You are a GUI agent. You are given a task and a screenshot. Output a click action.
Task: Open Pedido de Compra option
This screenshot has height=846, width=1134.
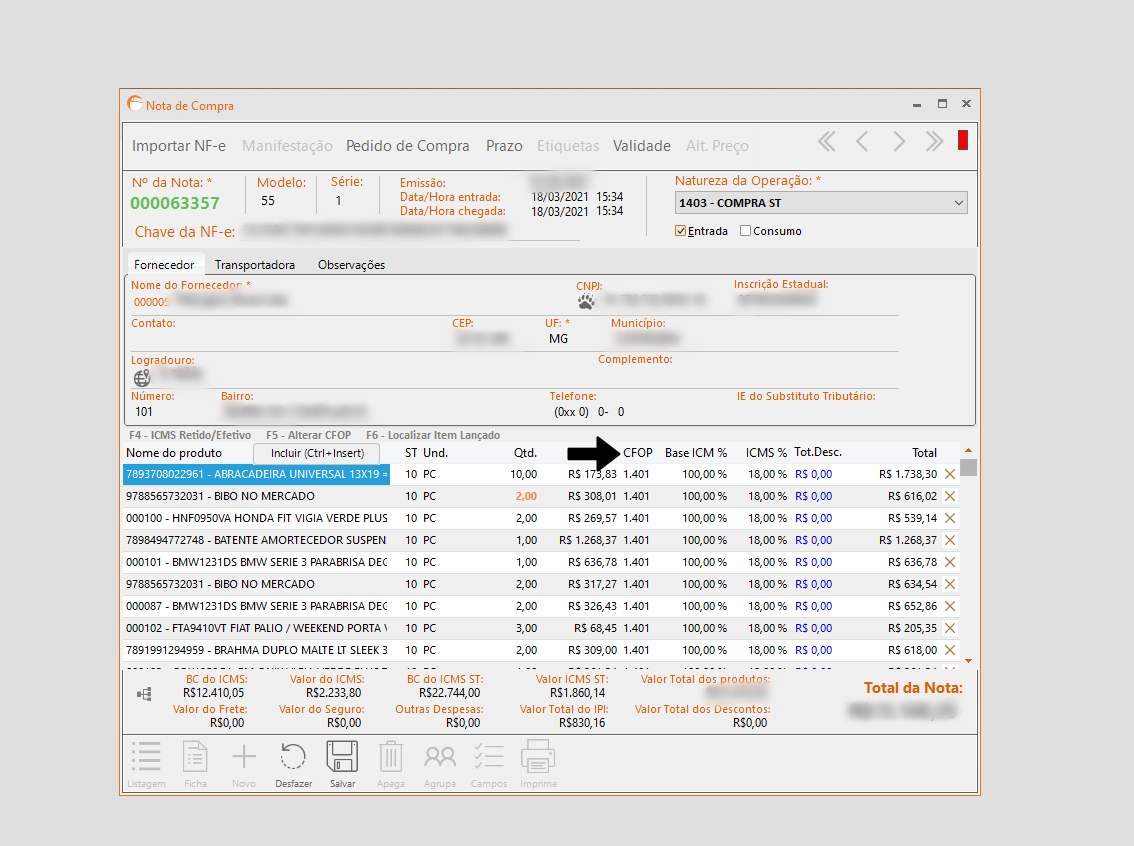click(407, 146)
